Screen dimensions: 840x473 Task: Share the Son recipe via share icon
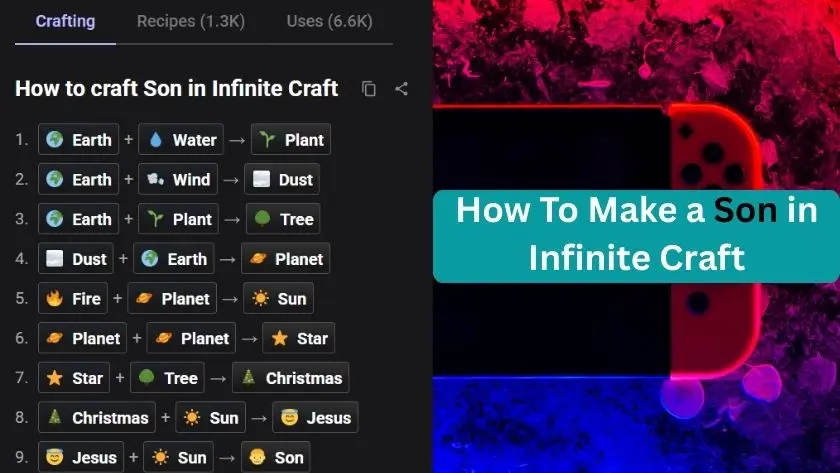coord(401,89)
